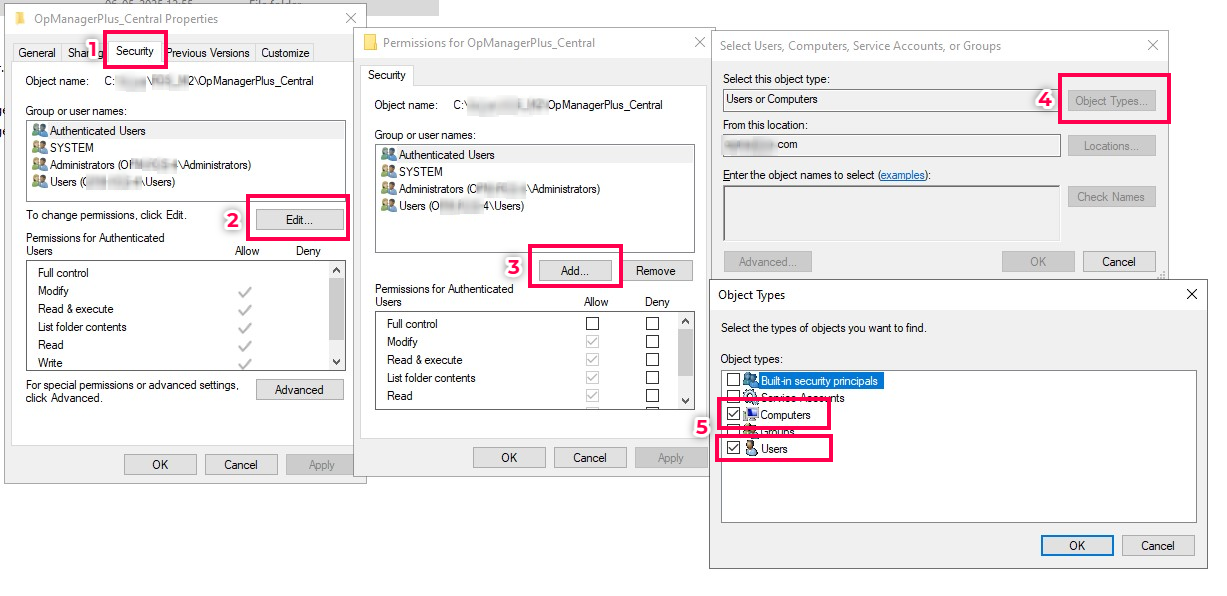Click the Check Names button
Screen dimensions: 1227x596
(x=1112, y=197)
